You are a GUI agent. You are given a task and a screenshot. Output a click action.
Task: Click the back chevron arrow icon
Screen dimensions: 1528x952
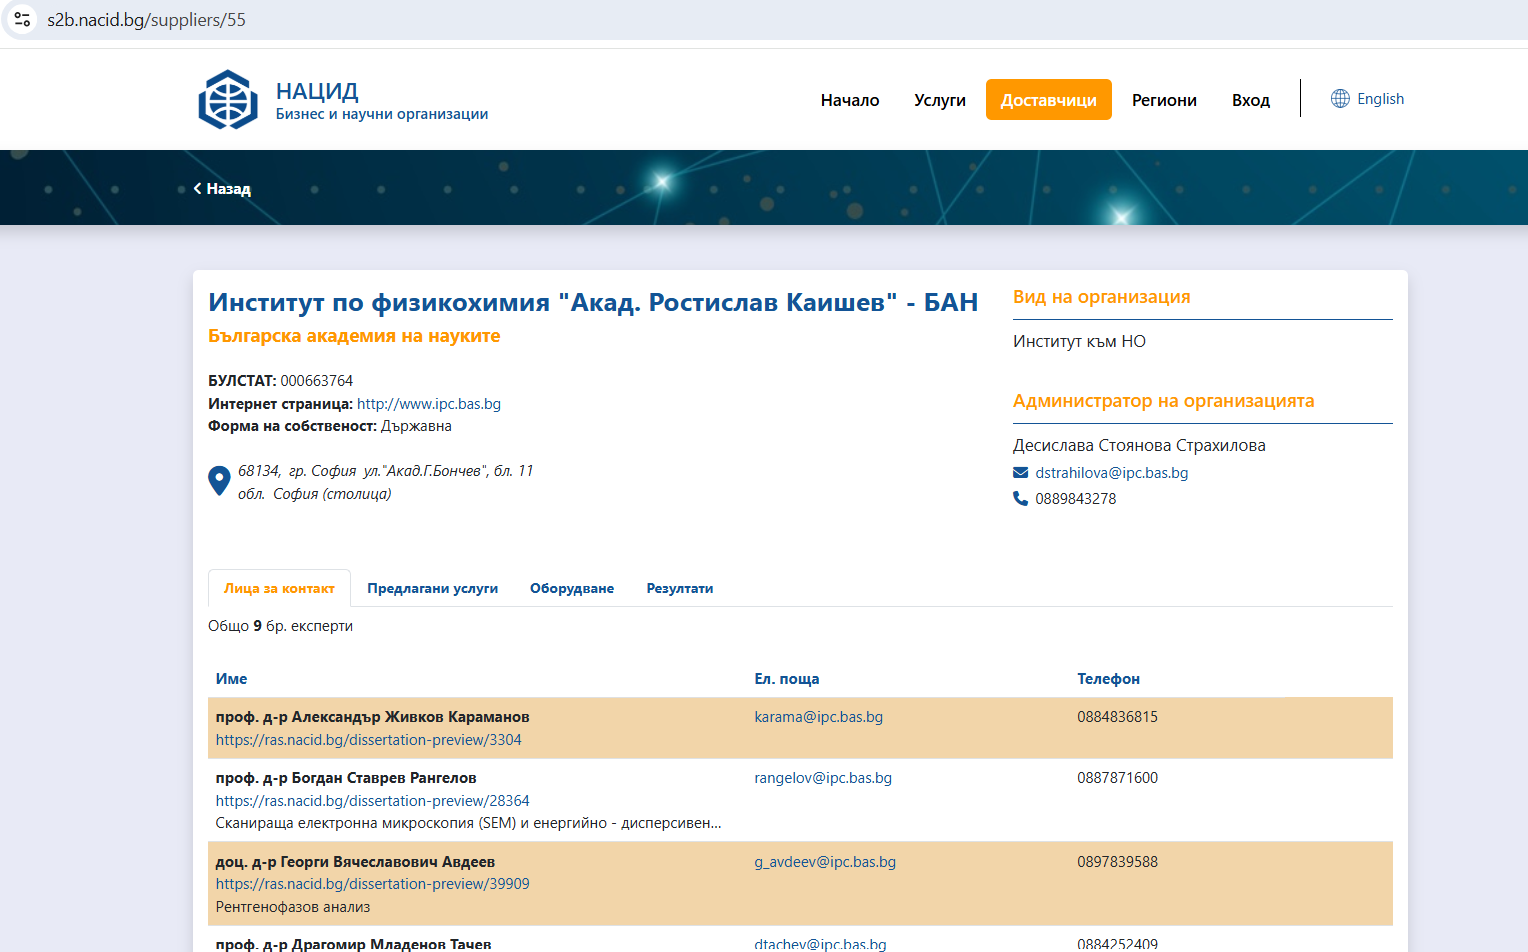tap(197, 188)
